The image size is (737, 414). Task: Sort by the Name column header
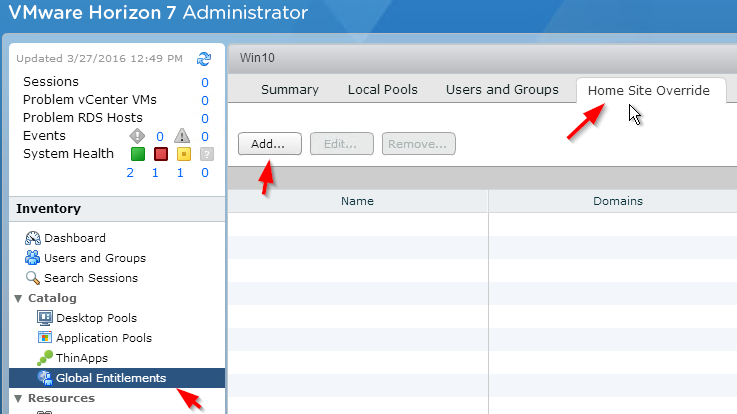pos(358,201)
